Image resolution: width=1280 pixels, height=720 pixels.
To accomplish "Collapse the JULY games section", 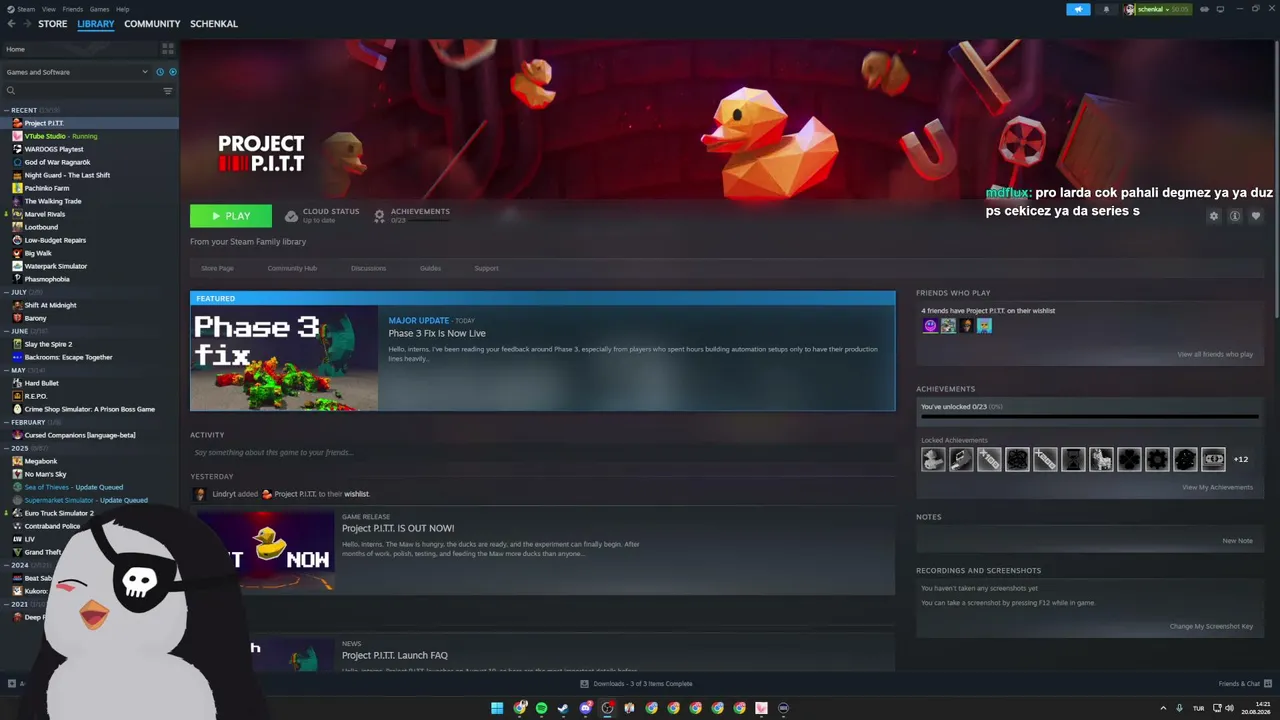I will 7,292.
